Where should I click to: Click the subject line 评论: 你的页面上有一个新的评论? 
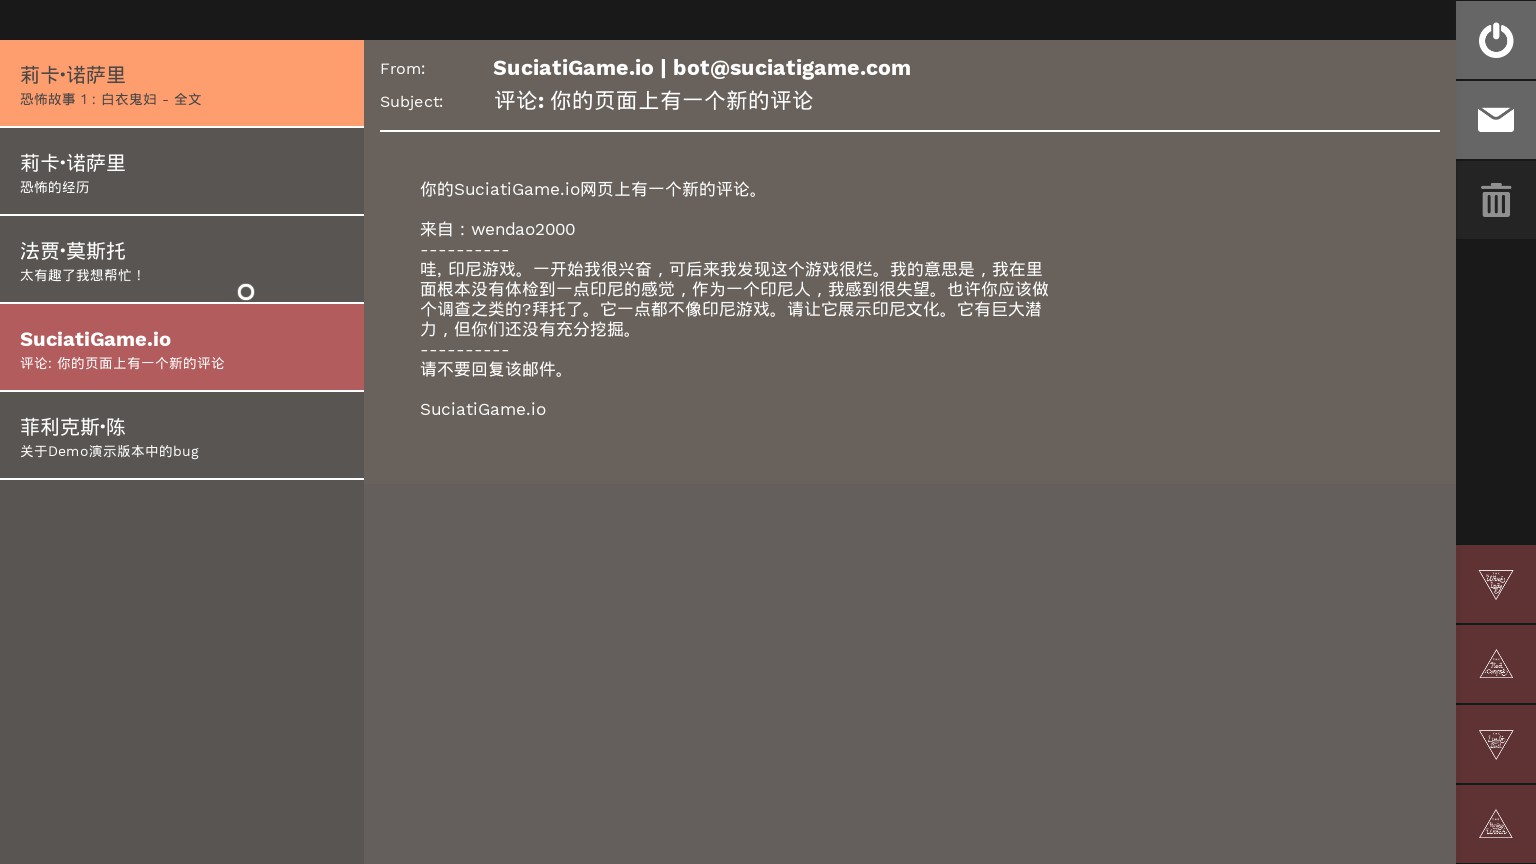[x=653, y=101]
